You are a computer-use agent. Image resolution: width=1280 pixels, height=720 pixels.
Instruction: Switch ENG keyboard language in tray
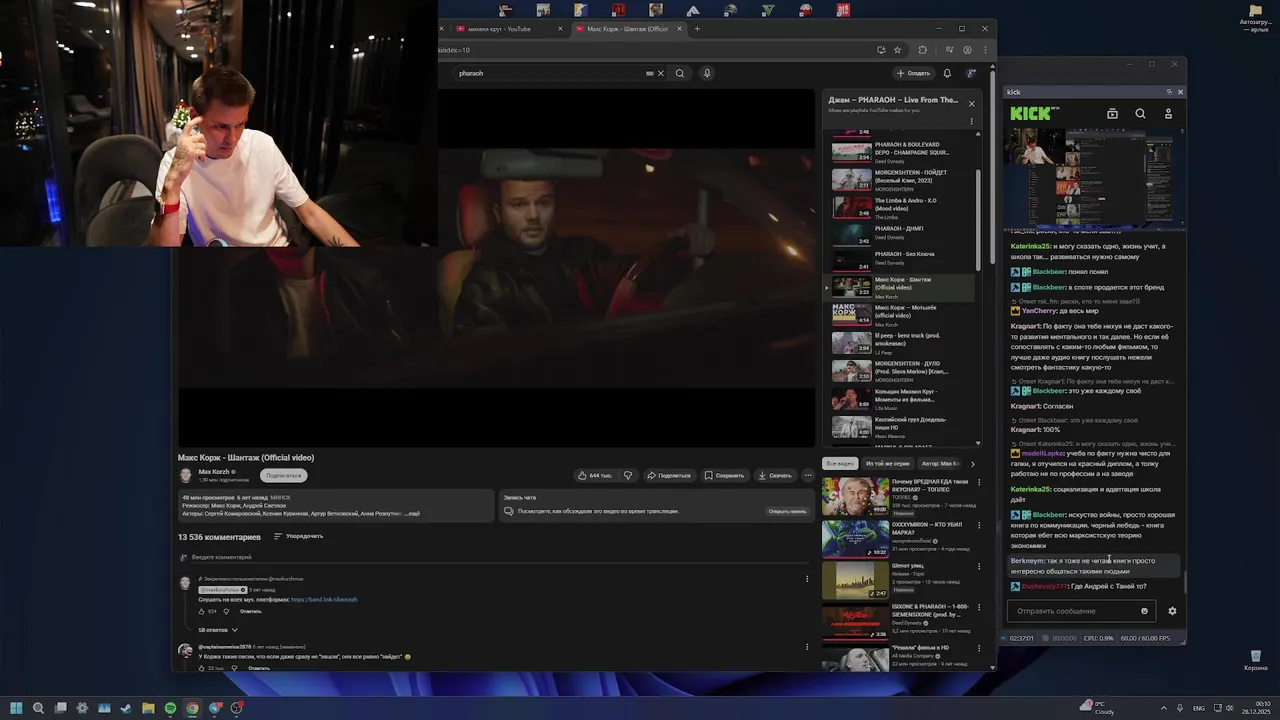point(1199,708)
